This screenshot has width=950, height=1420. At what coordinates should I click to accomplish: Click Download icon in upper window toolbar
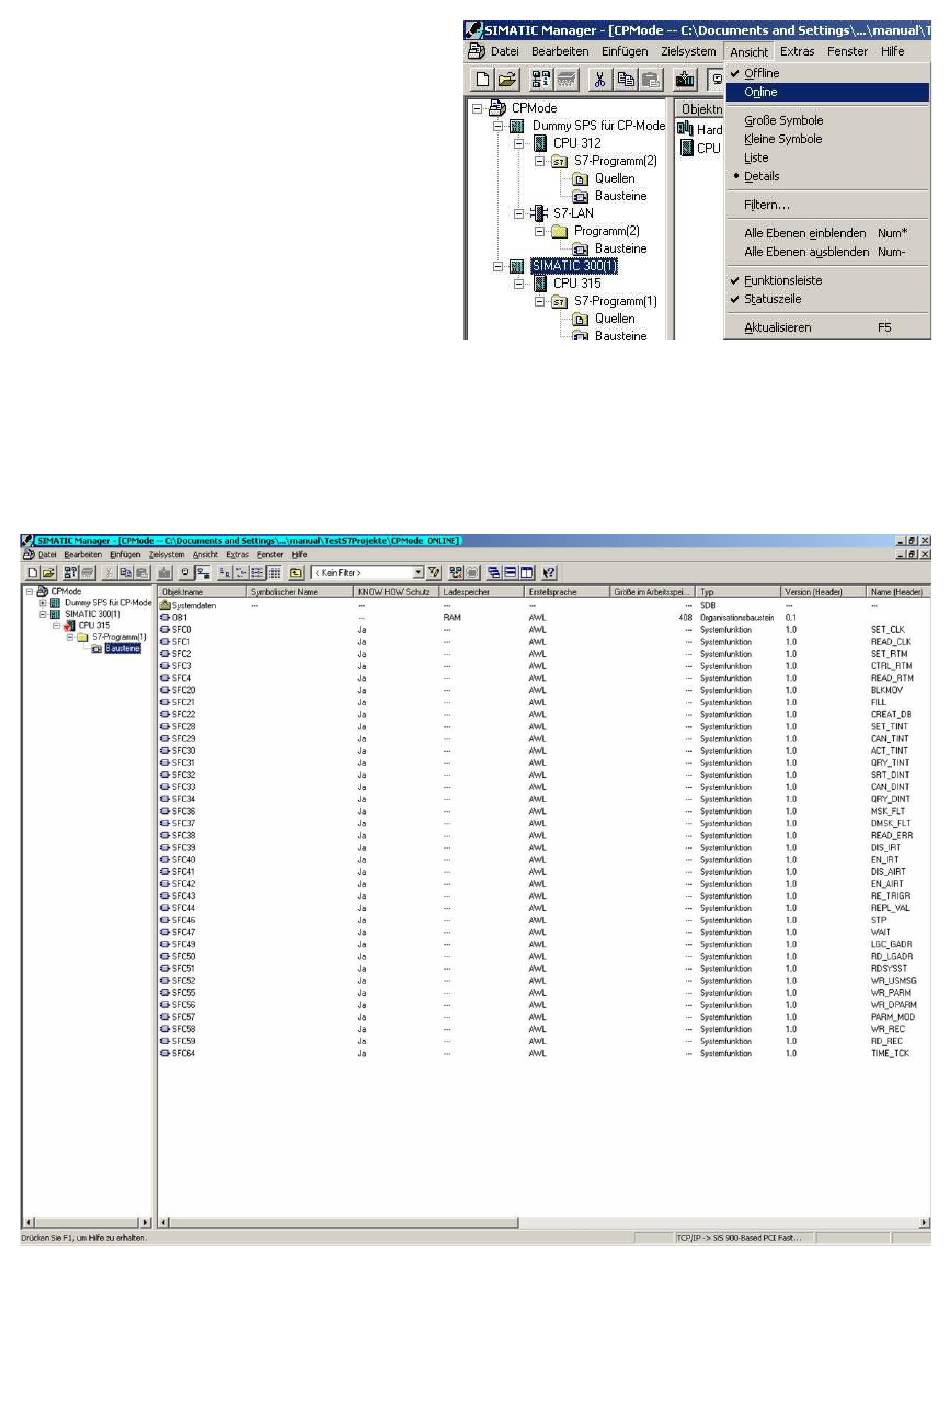[685, 79]
